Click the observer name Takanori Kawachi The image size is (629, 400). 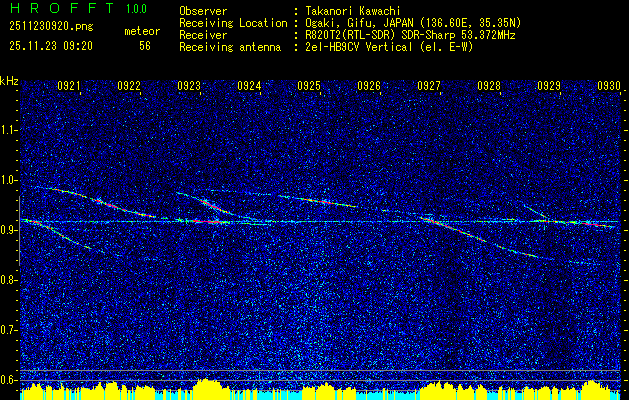353,11
